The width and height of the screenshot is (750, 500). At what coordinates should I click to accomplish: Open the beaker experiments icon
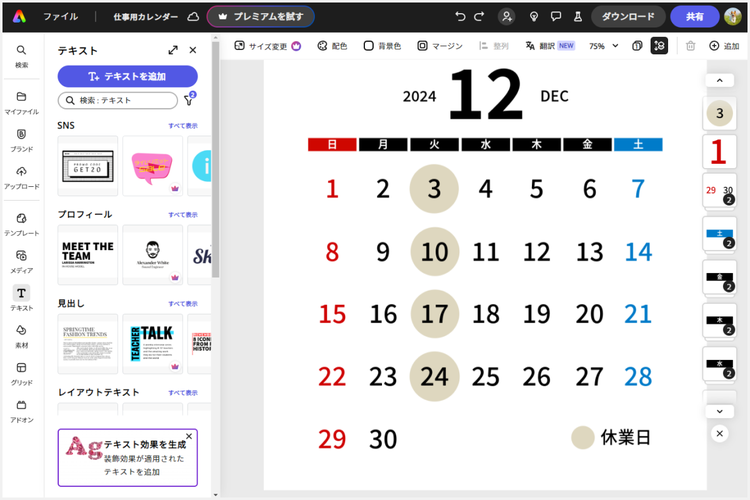point(578,17)
